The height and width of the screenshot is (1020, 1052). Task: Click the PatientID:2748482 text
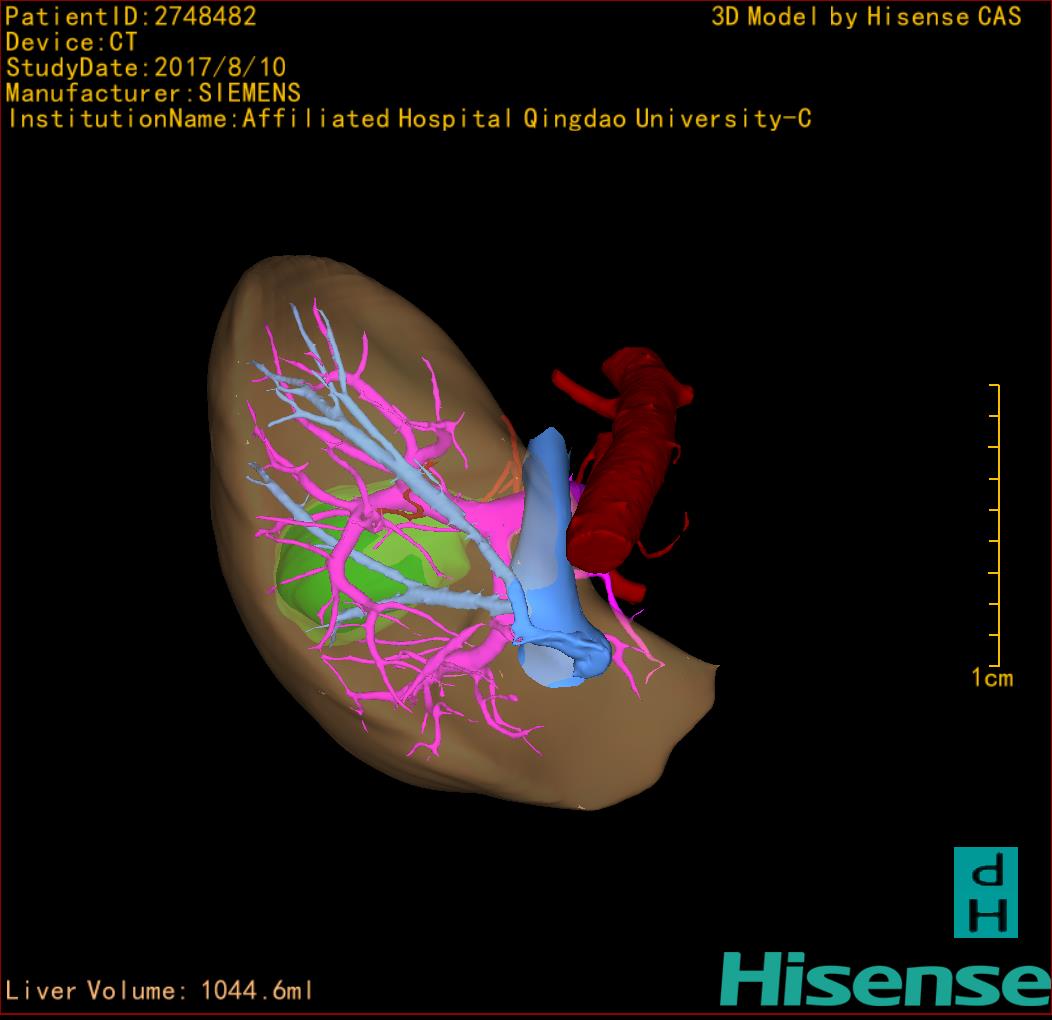(131, 16)
